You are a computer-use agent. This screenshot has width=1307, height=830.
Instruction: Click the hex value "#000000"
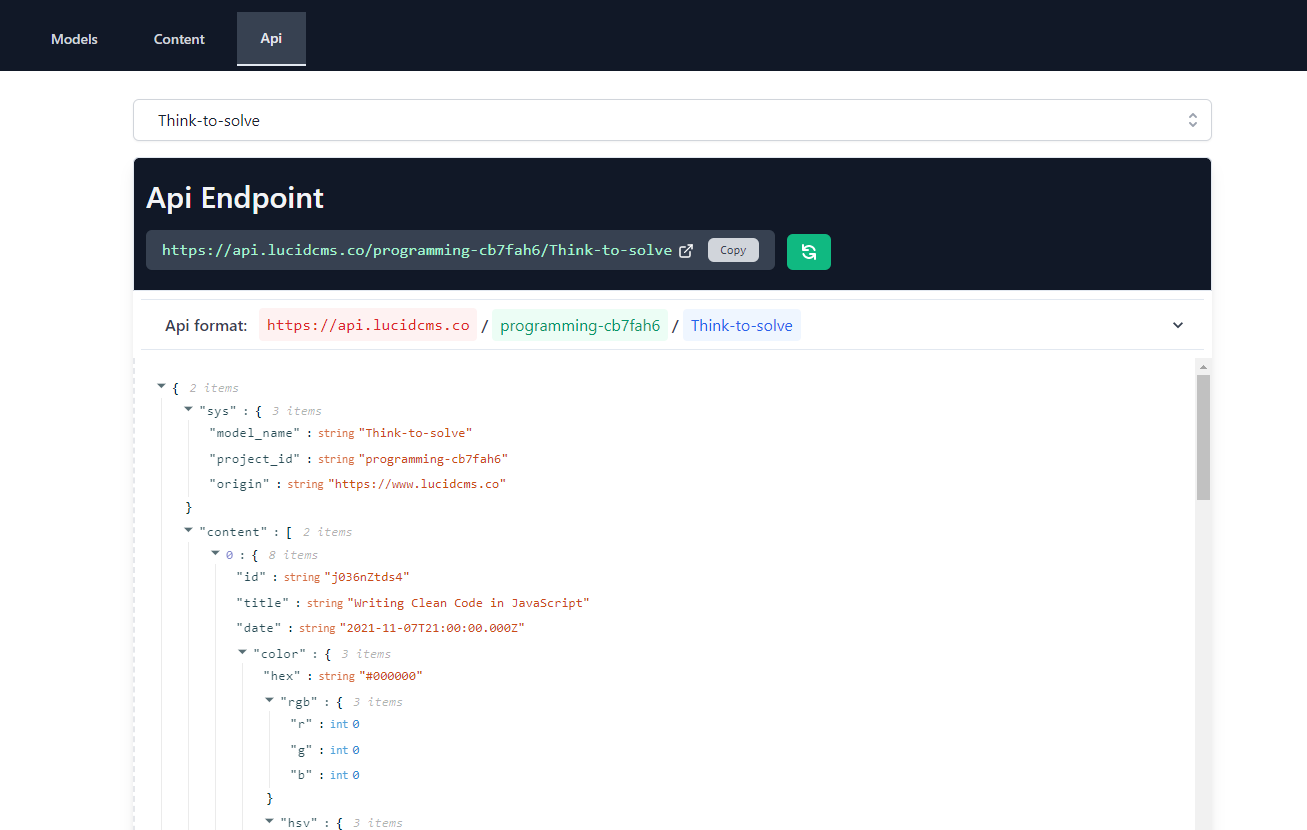pyautogui.click(x=391, y=676)
